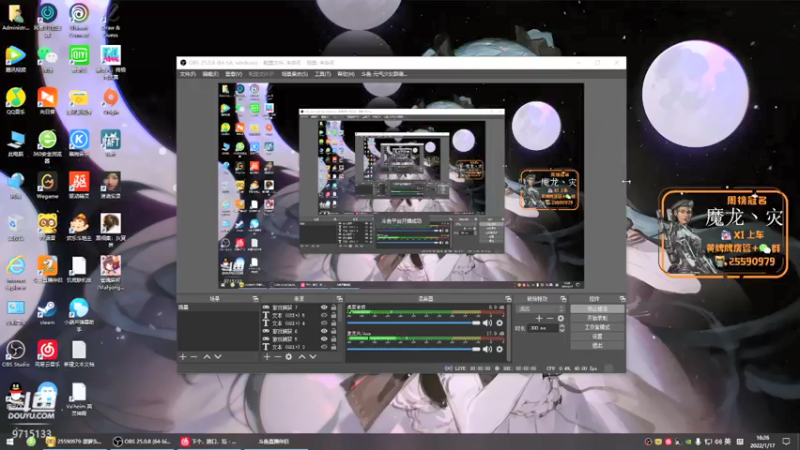Click the desktop audio volume slider
Screen dimensions: 800x450
(414, 323)
